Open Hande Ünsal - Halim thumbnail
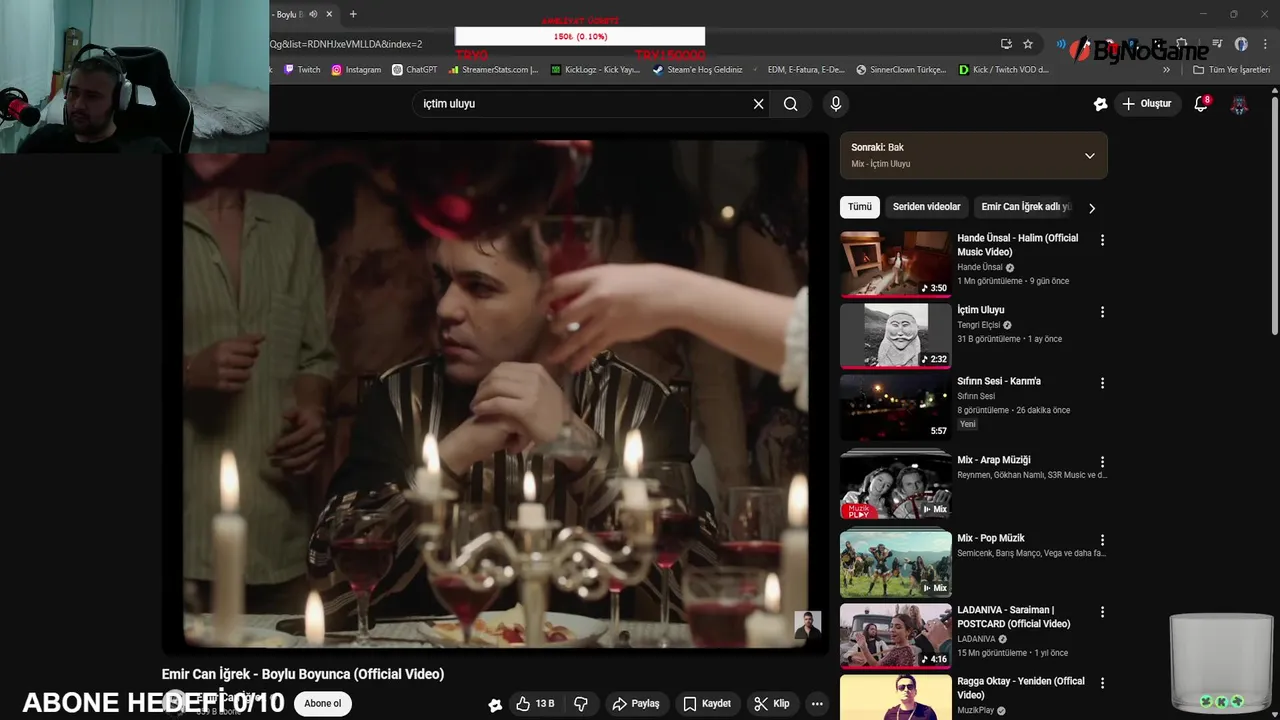Viewport: 1280px width, 720px height. [x=895, y=264]
